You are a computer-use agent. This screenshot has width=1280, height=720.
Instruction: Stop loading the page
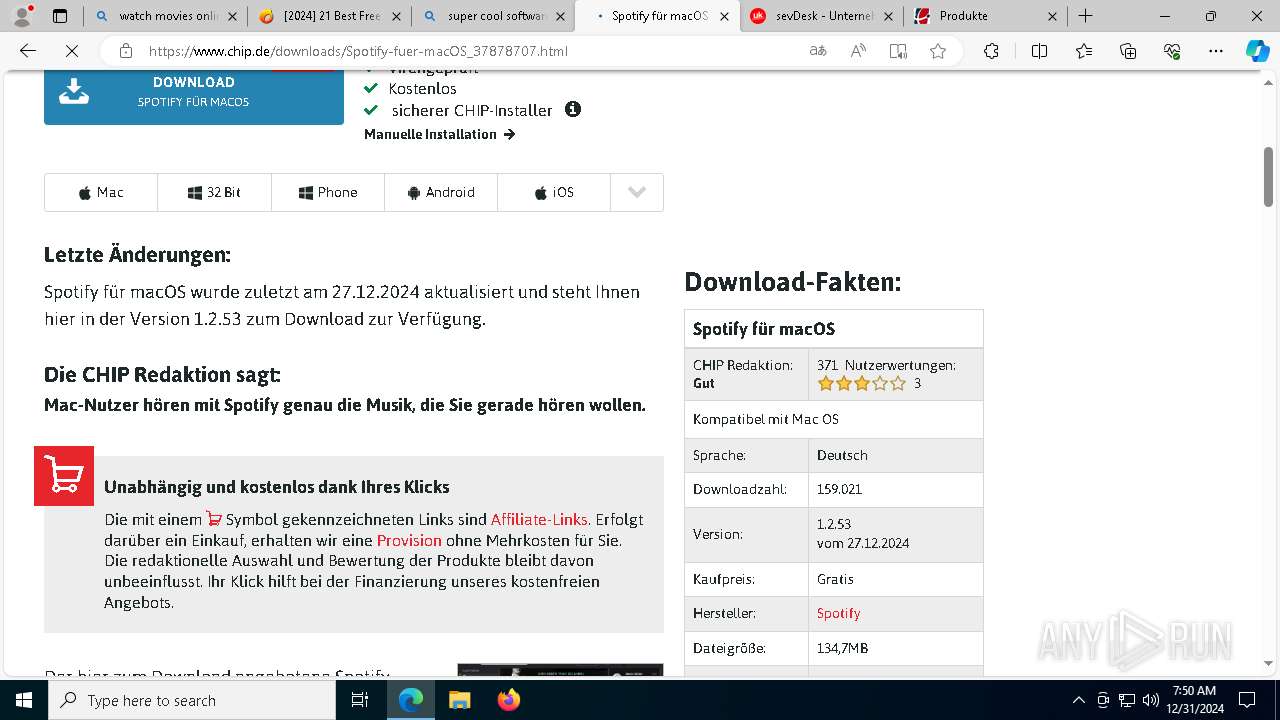tap(72, 51)
